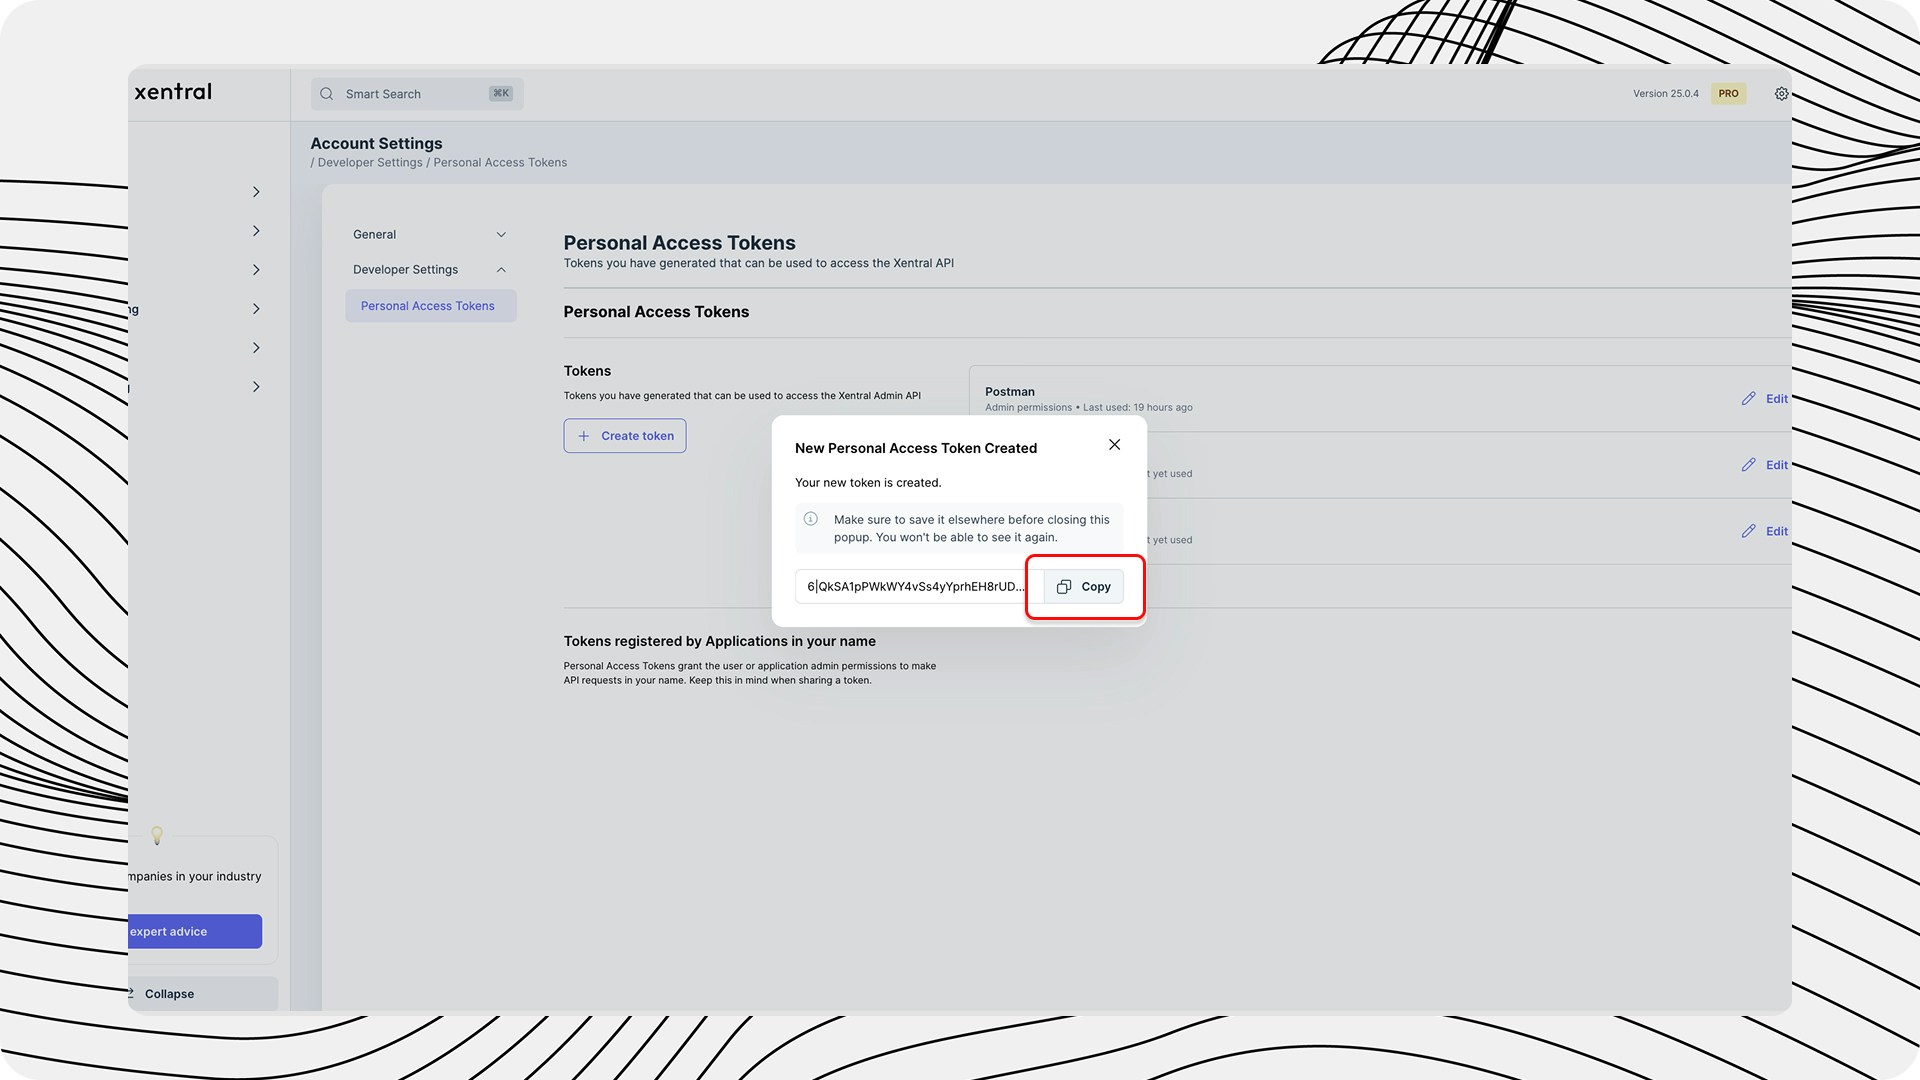Screen dimensions: 1920x1080
Task: Click the magnifier icon in Smart Search
Action: point(326,94)
